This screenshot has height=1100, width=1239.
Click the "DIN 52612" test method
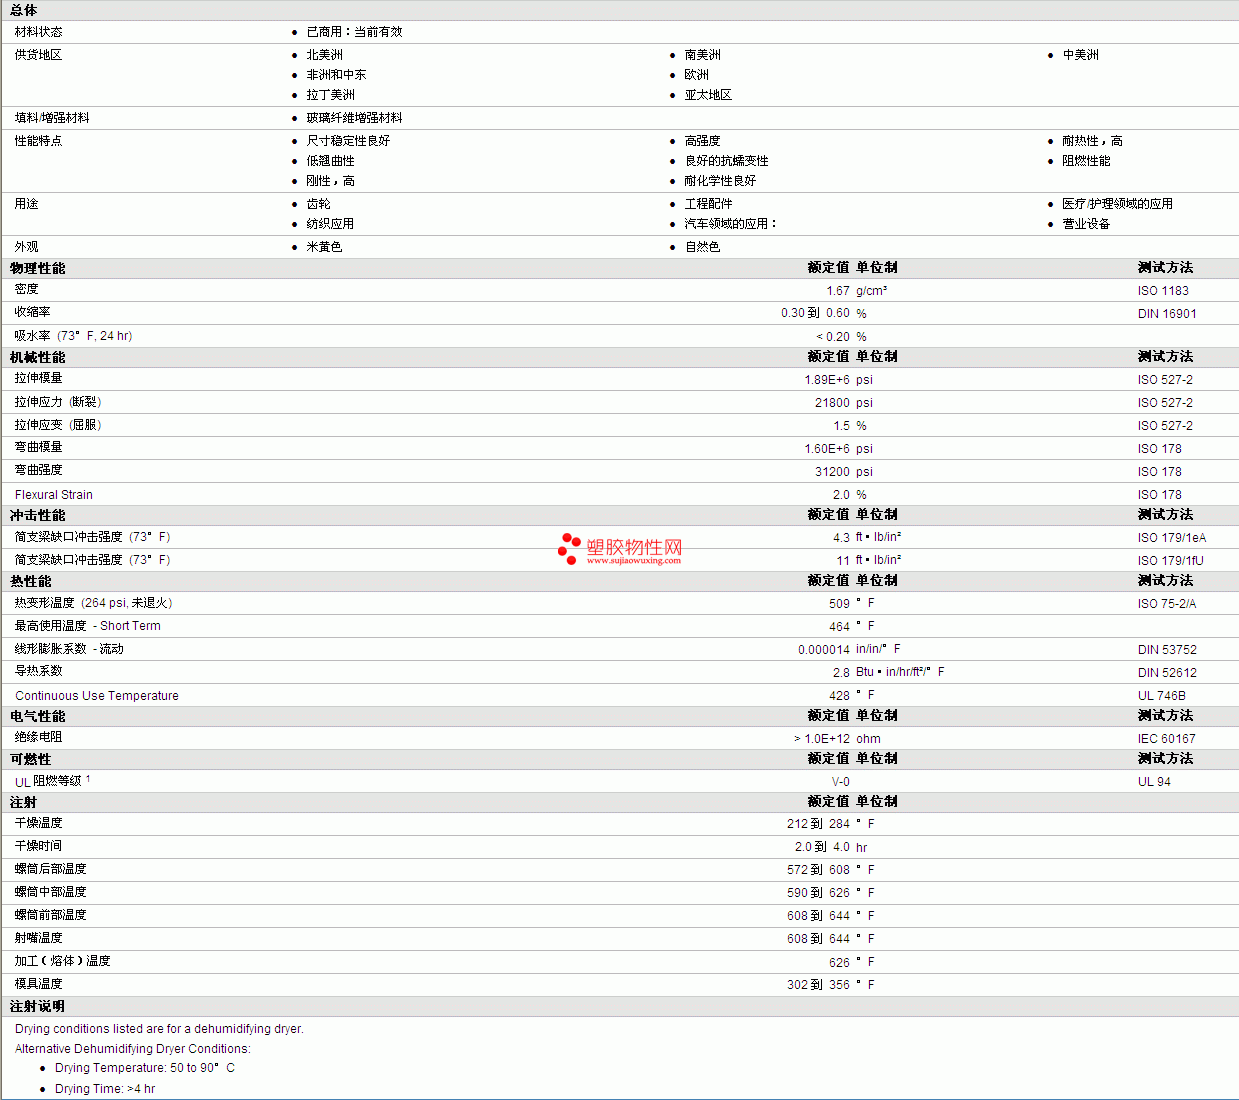click(x=1167, y=673)
